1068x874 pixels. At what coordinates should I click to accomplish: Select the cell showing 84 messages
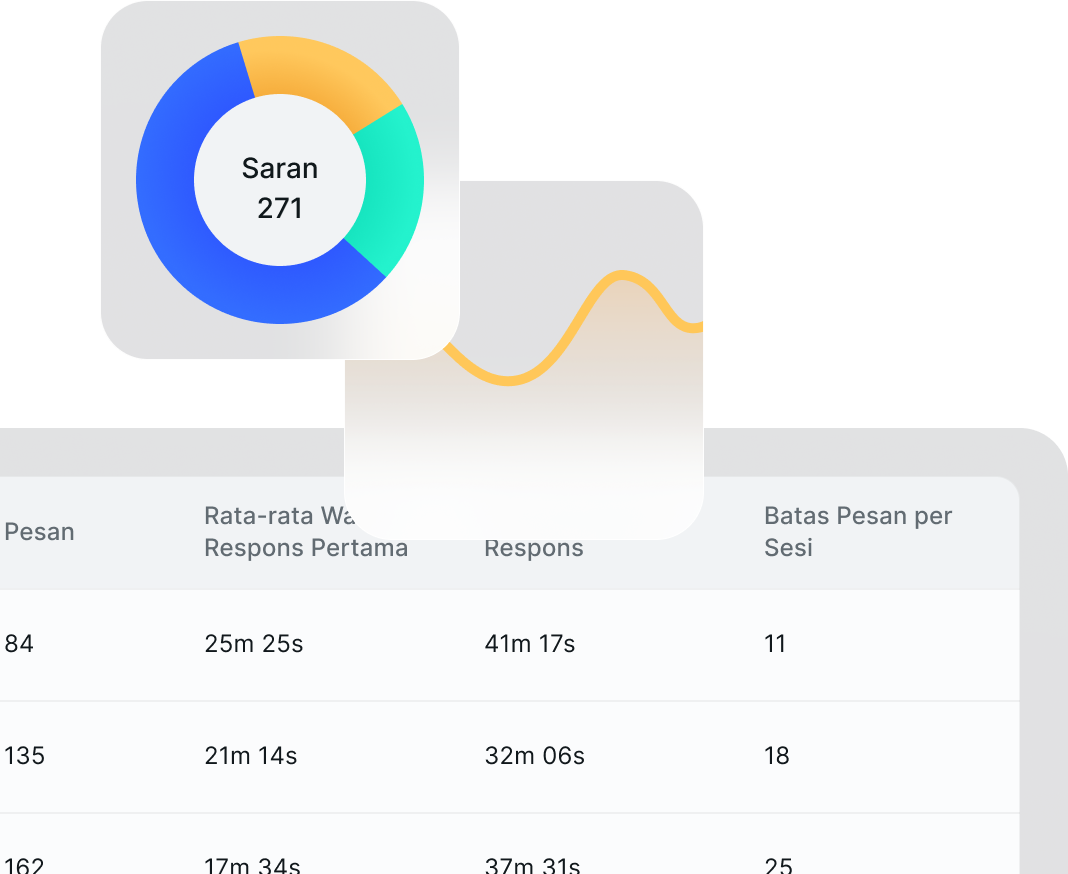[19, 644]
